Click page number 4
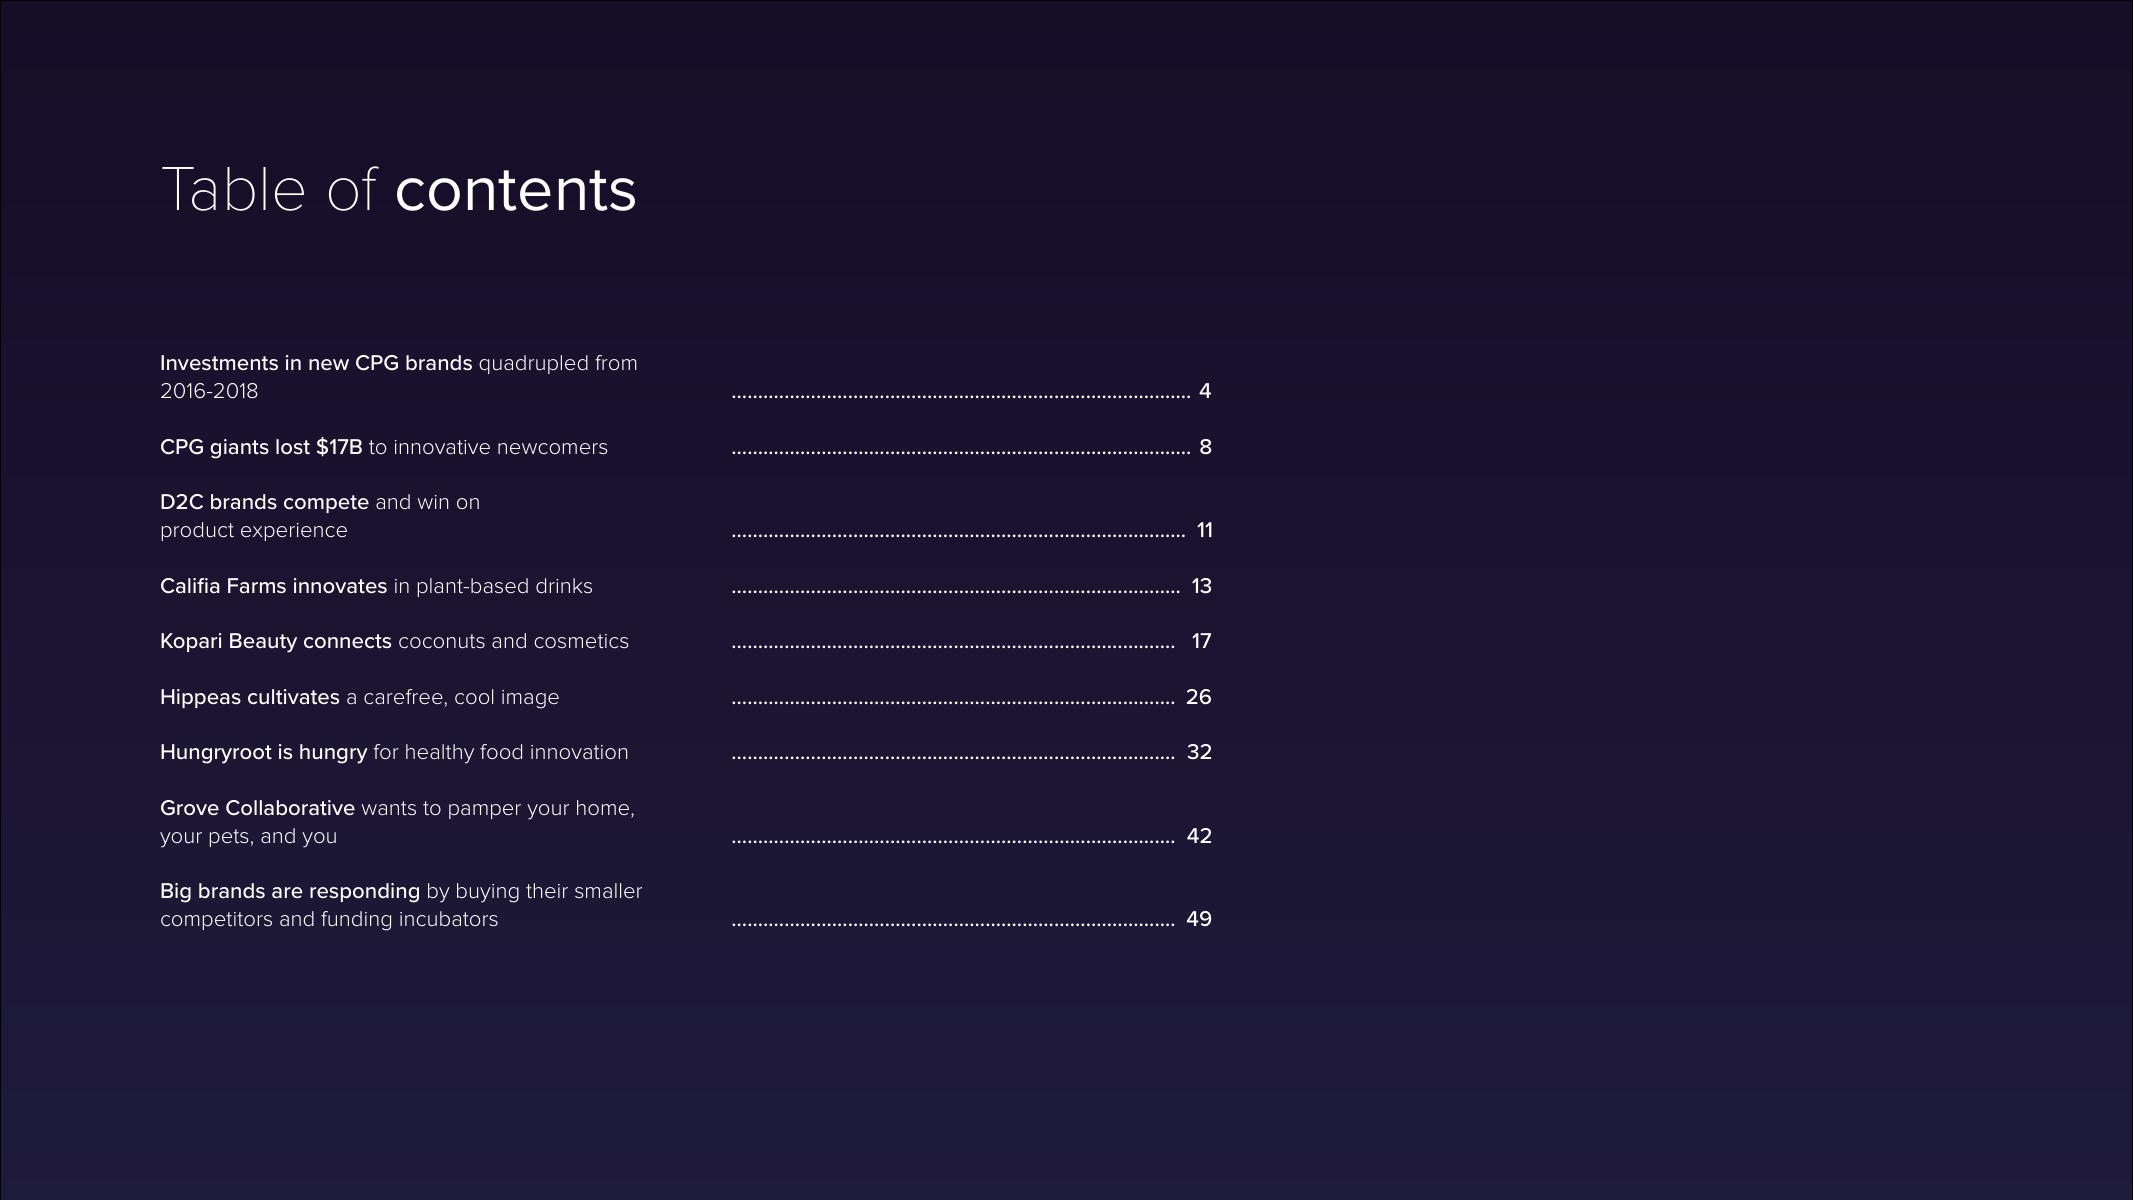2134x1200 pixels. tap(1205, 391)
